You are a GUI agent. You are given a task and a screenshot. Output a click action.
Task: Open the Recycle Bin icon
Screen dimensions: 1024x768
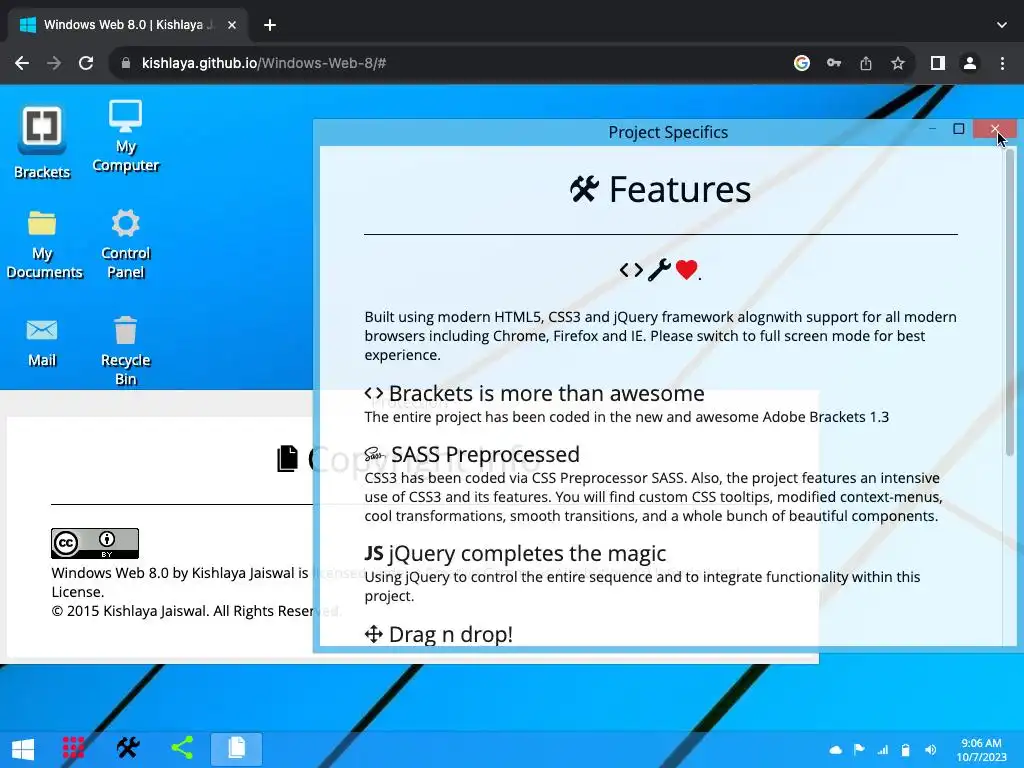pyautogui.click(x=125, y=351)
